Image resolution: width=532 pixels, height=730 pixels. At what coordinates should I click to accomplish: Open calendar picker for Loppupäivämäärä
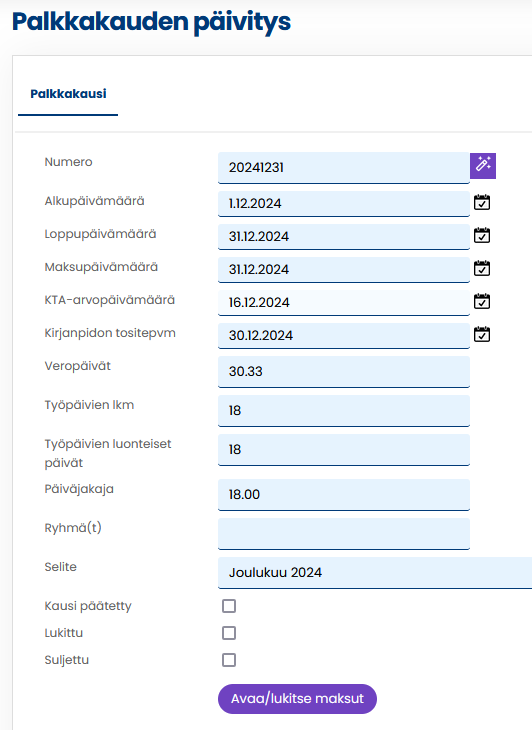tap(482, 236)
